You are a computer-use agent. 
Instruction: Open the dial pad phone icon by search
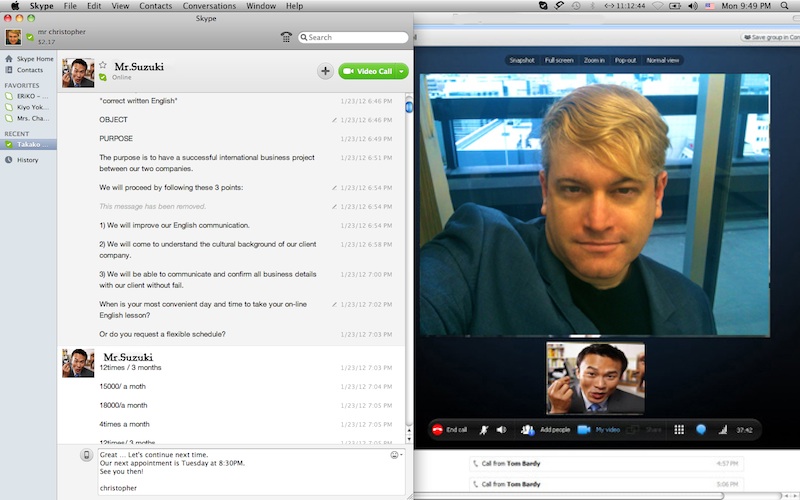click(286, 37)
